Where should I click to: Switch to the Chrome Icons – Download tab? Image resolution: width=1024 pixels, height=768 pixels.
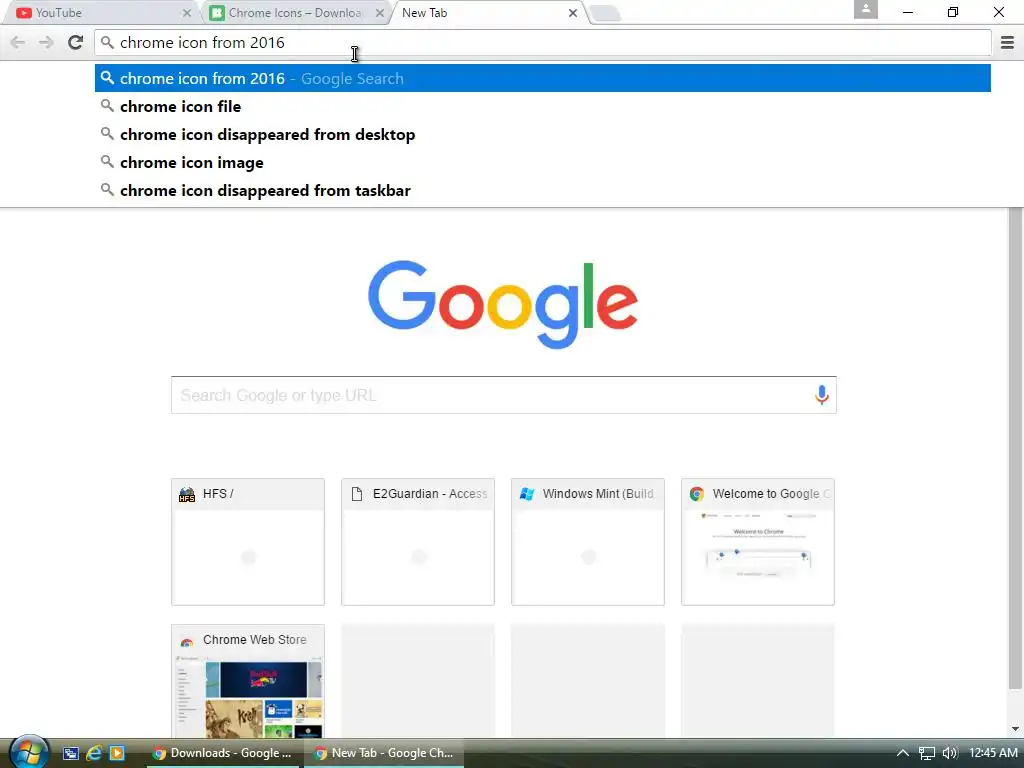[x=294, y=12]
